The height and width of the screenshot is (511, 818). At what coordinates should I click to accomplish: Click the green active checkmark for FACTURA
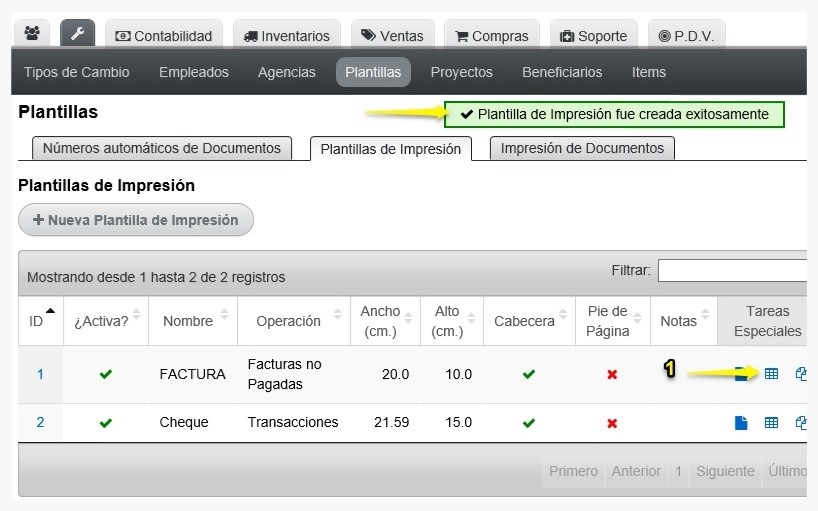pos(106,374)
